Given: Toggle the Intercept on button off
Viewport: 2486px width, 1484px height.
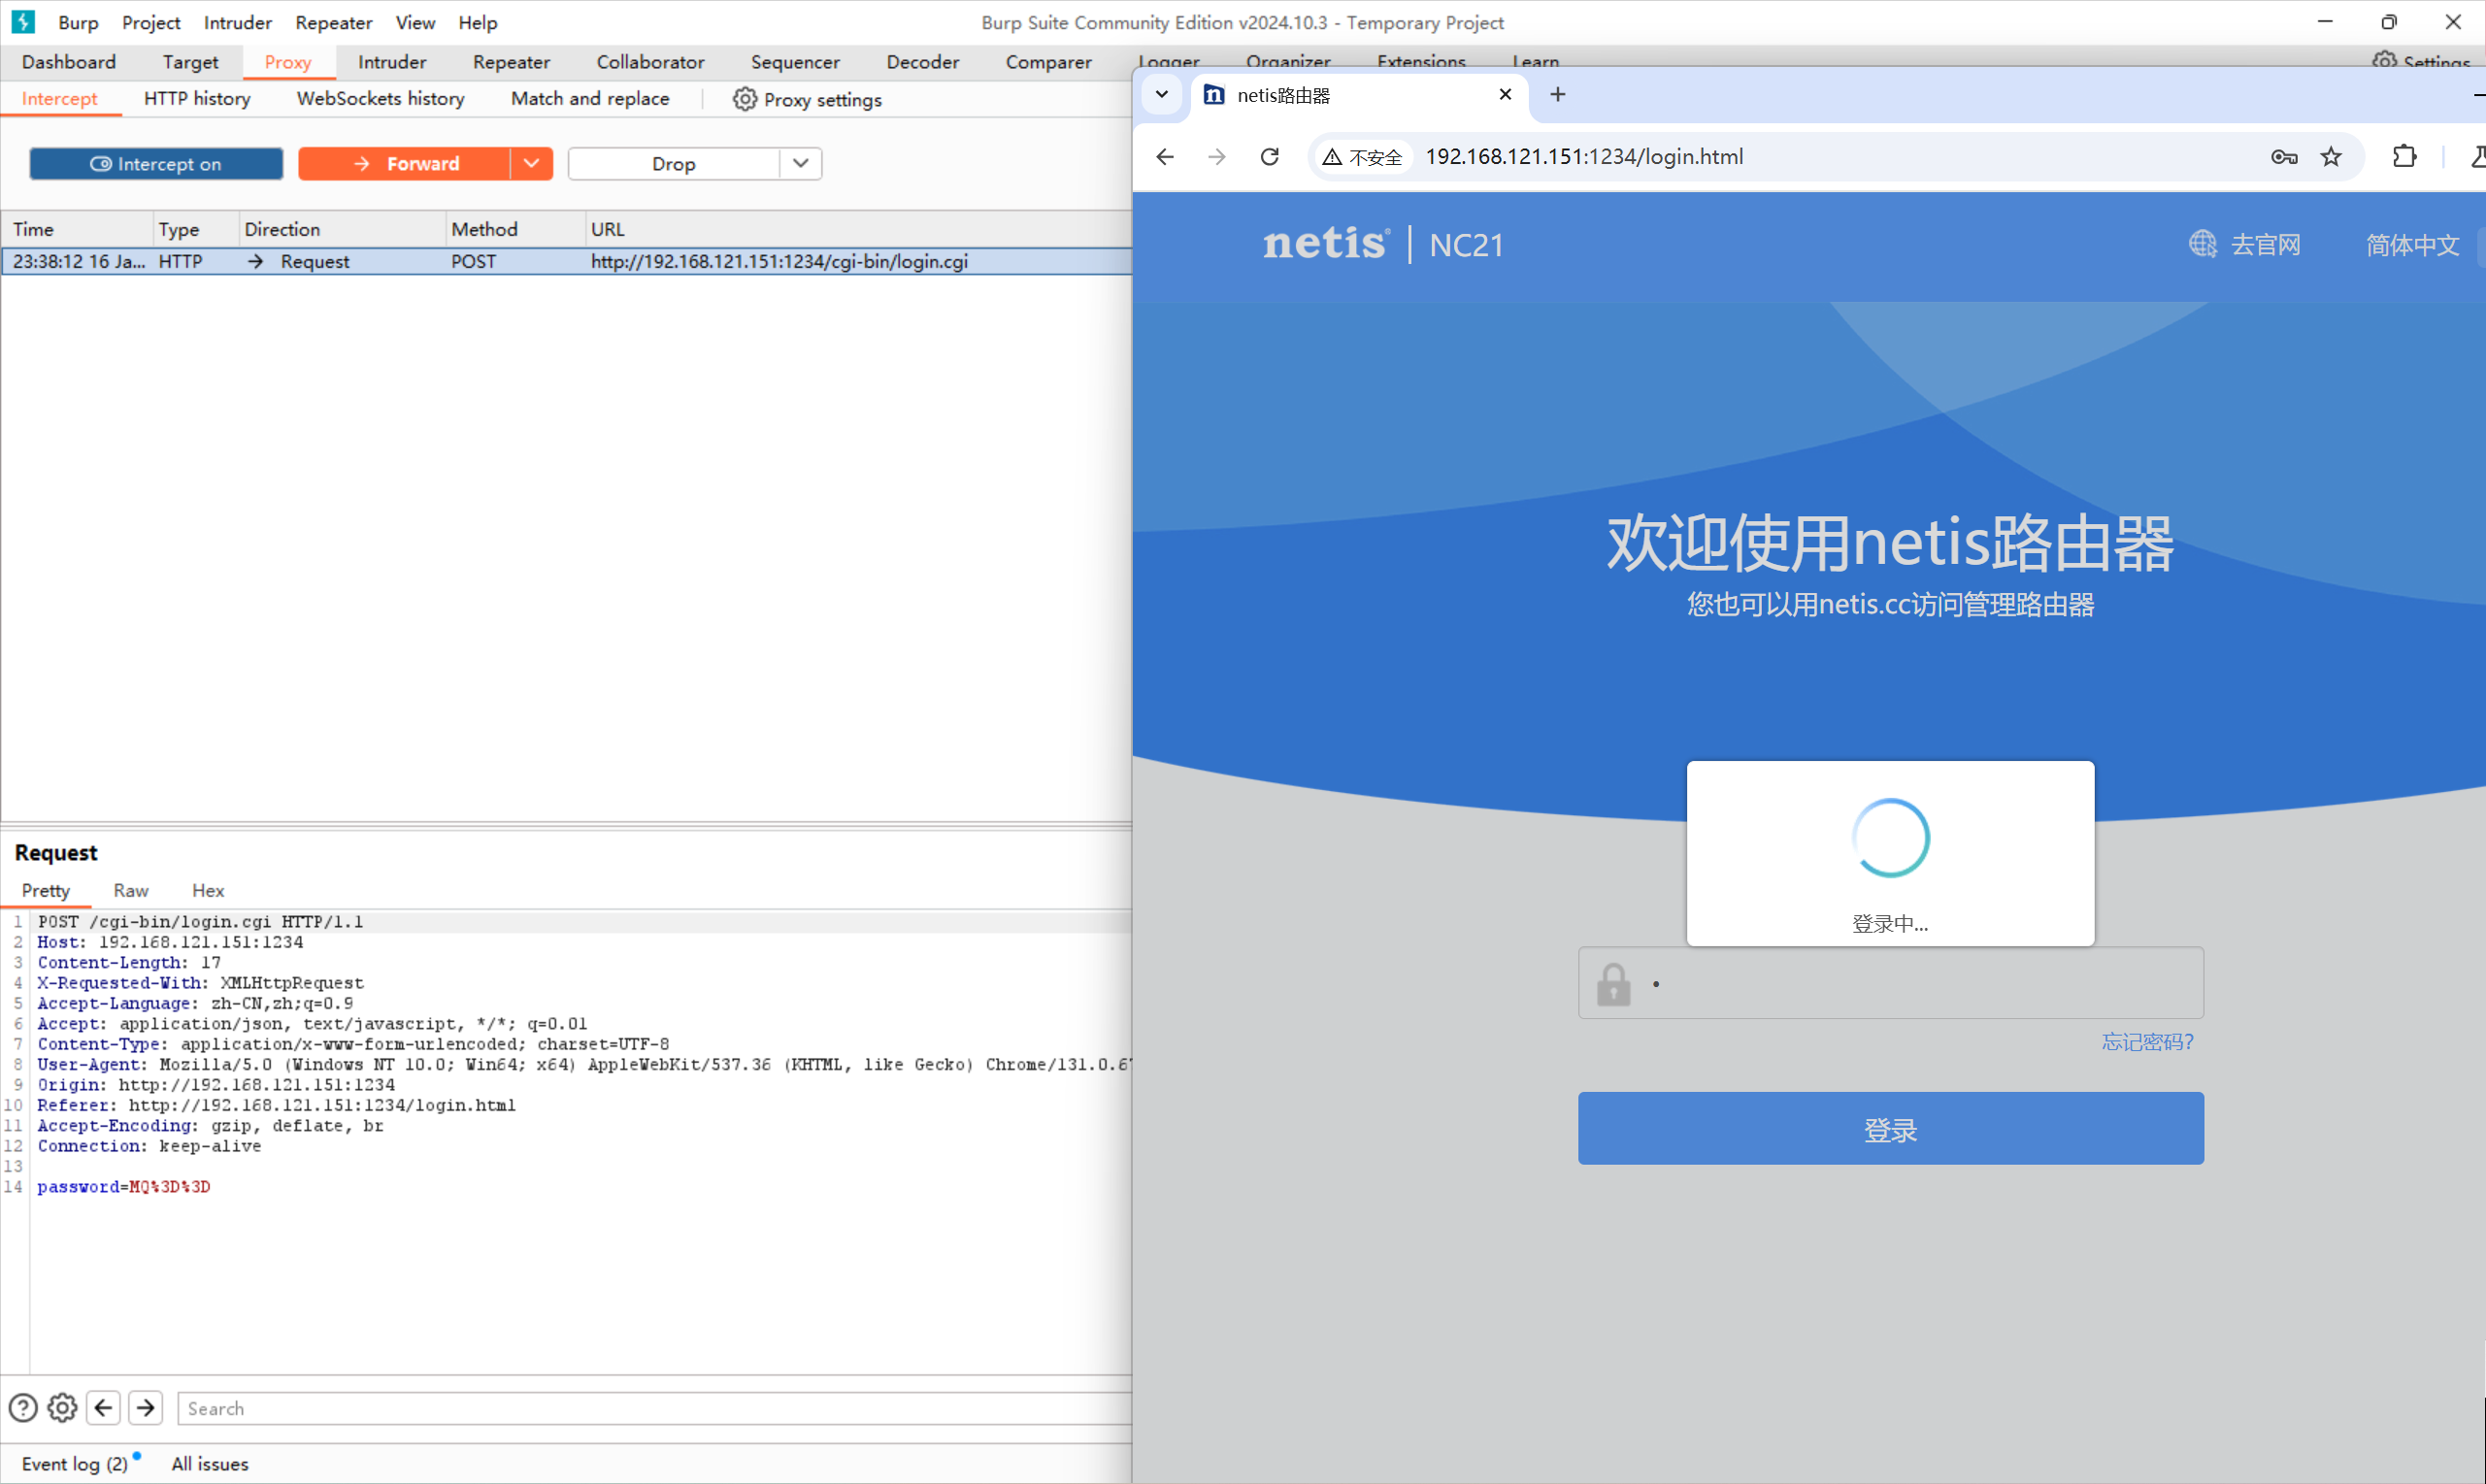Looking at the screenshot, I should click(x=156, y=164).
